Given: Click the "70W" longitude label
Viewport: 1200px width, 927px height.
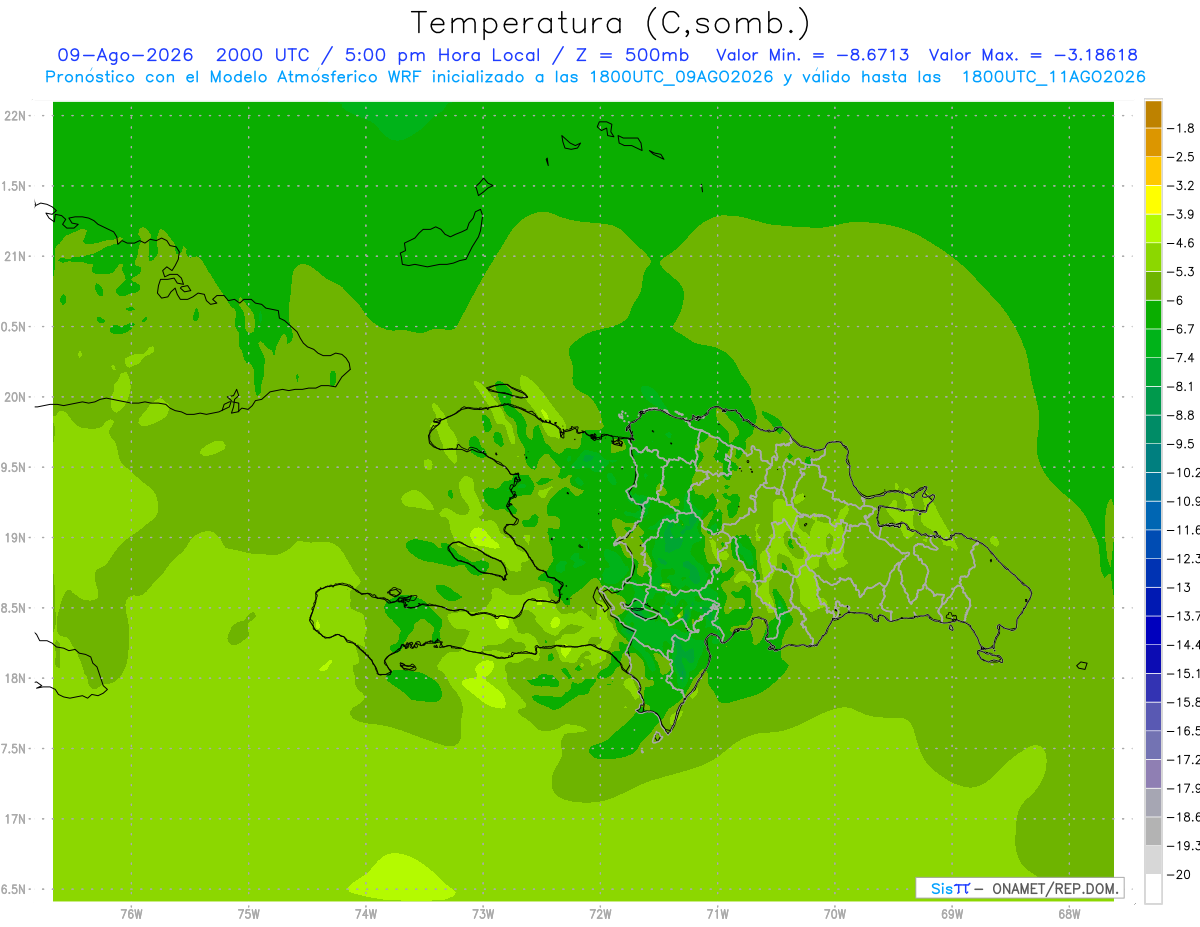Looking at the screenshot, I should point(835,914).
